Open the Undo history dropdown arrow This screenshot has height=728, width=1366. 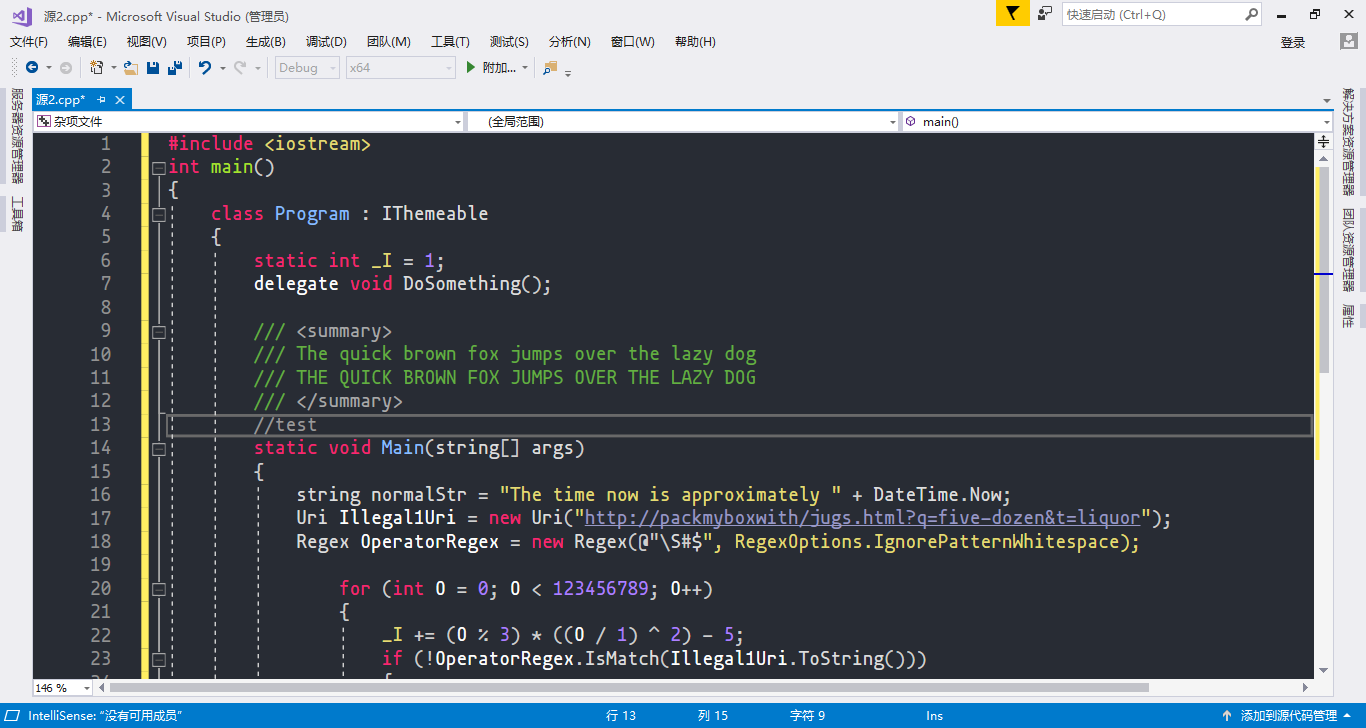(x=222, y=68)
